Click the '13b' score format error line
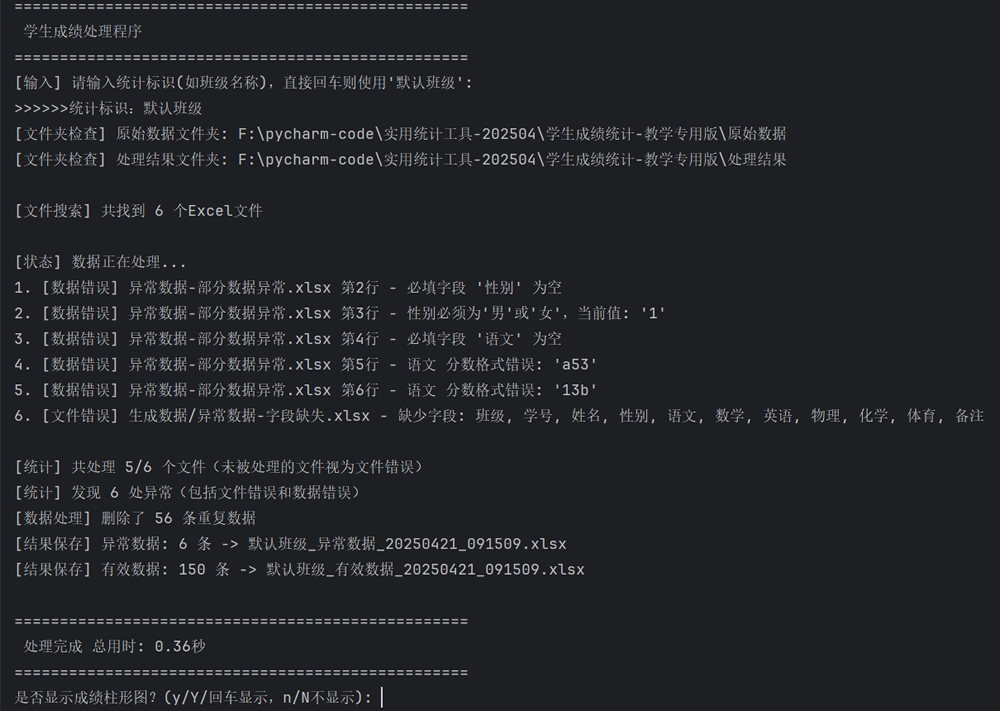Screen dimensions: 1000x711 307,390
